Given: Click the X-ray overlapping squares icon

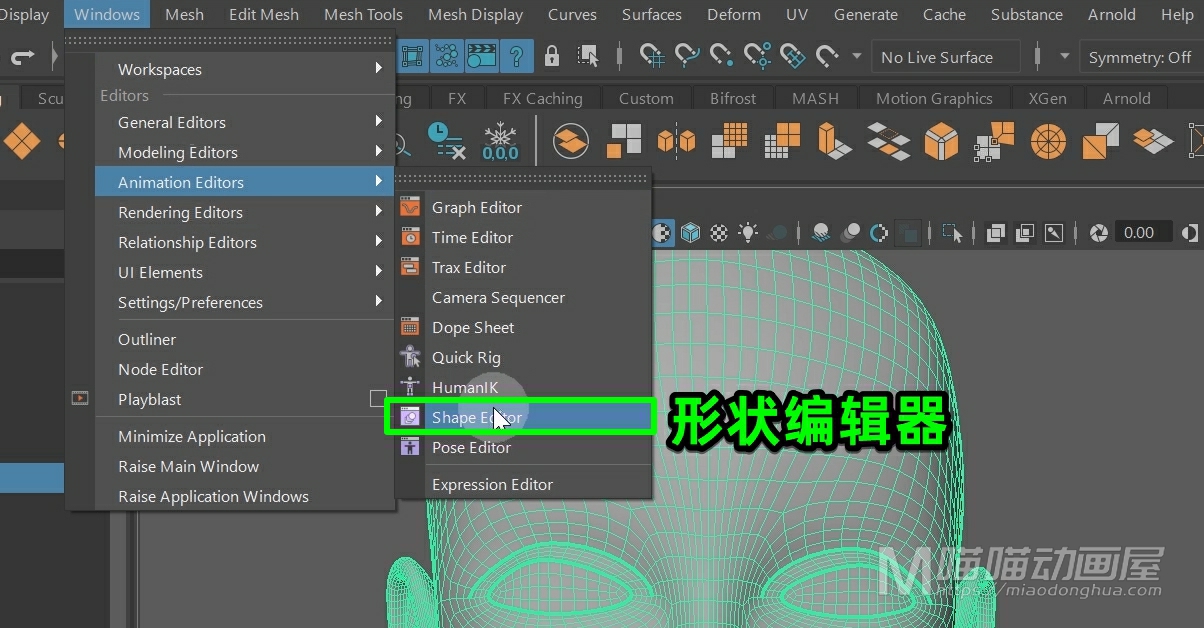Looking at the screenshot, I should coord(996,233).
